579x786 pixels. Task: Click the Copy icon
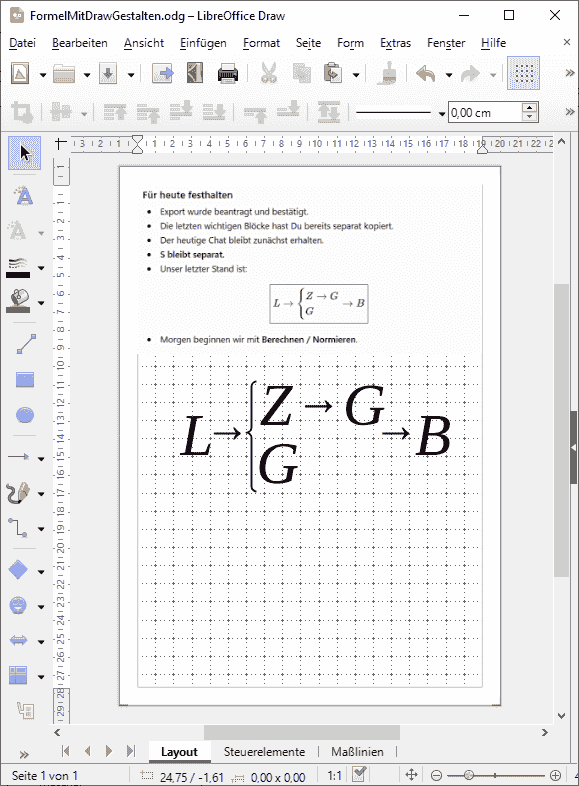tap(301, 74)
